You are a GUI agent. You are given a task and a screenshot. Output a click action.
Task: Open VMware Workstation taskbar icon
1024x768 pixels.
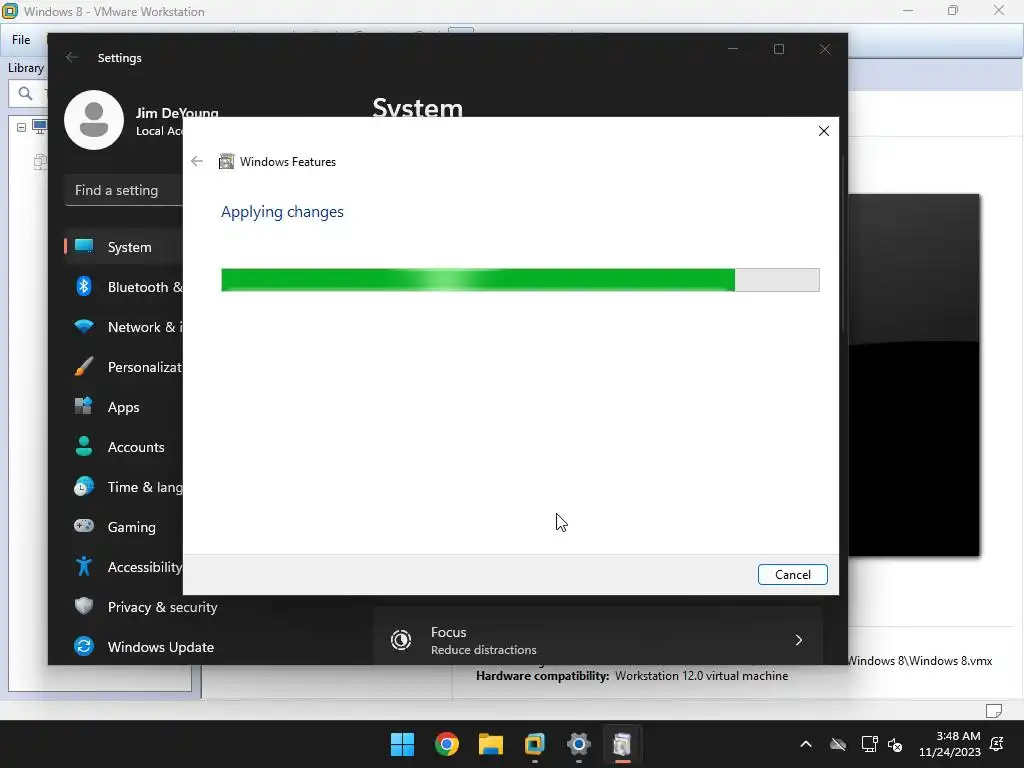tap(534, 744)
